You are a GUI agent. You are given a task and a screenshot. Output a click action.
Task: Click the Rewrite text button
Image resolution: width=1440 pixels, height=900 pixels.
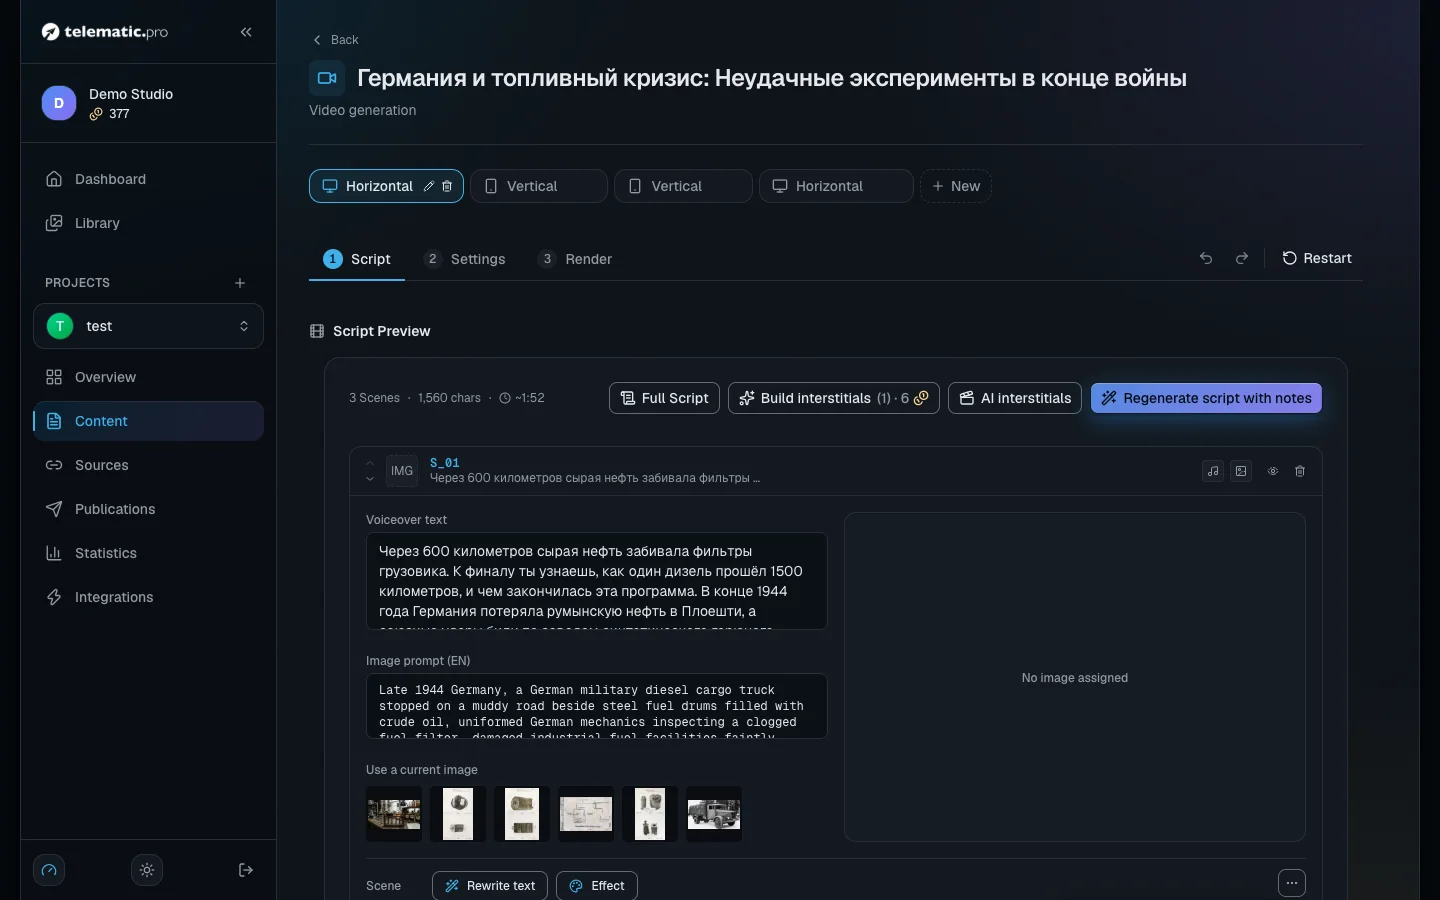pyautogui.click(x=490, y=886)
